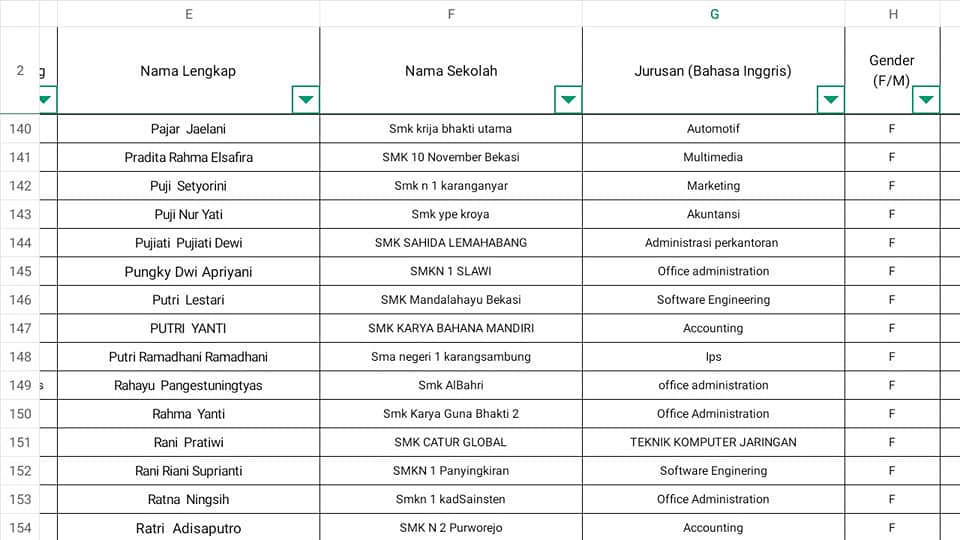Select column E header
Viewport: 960px width, 540px height.
[x=189, y=13]
